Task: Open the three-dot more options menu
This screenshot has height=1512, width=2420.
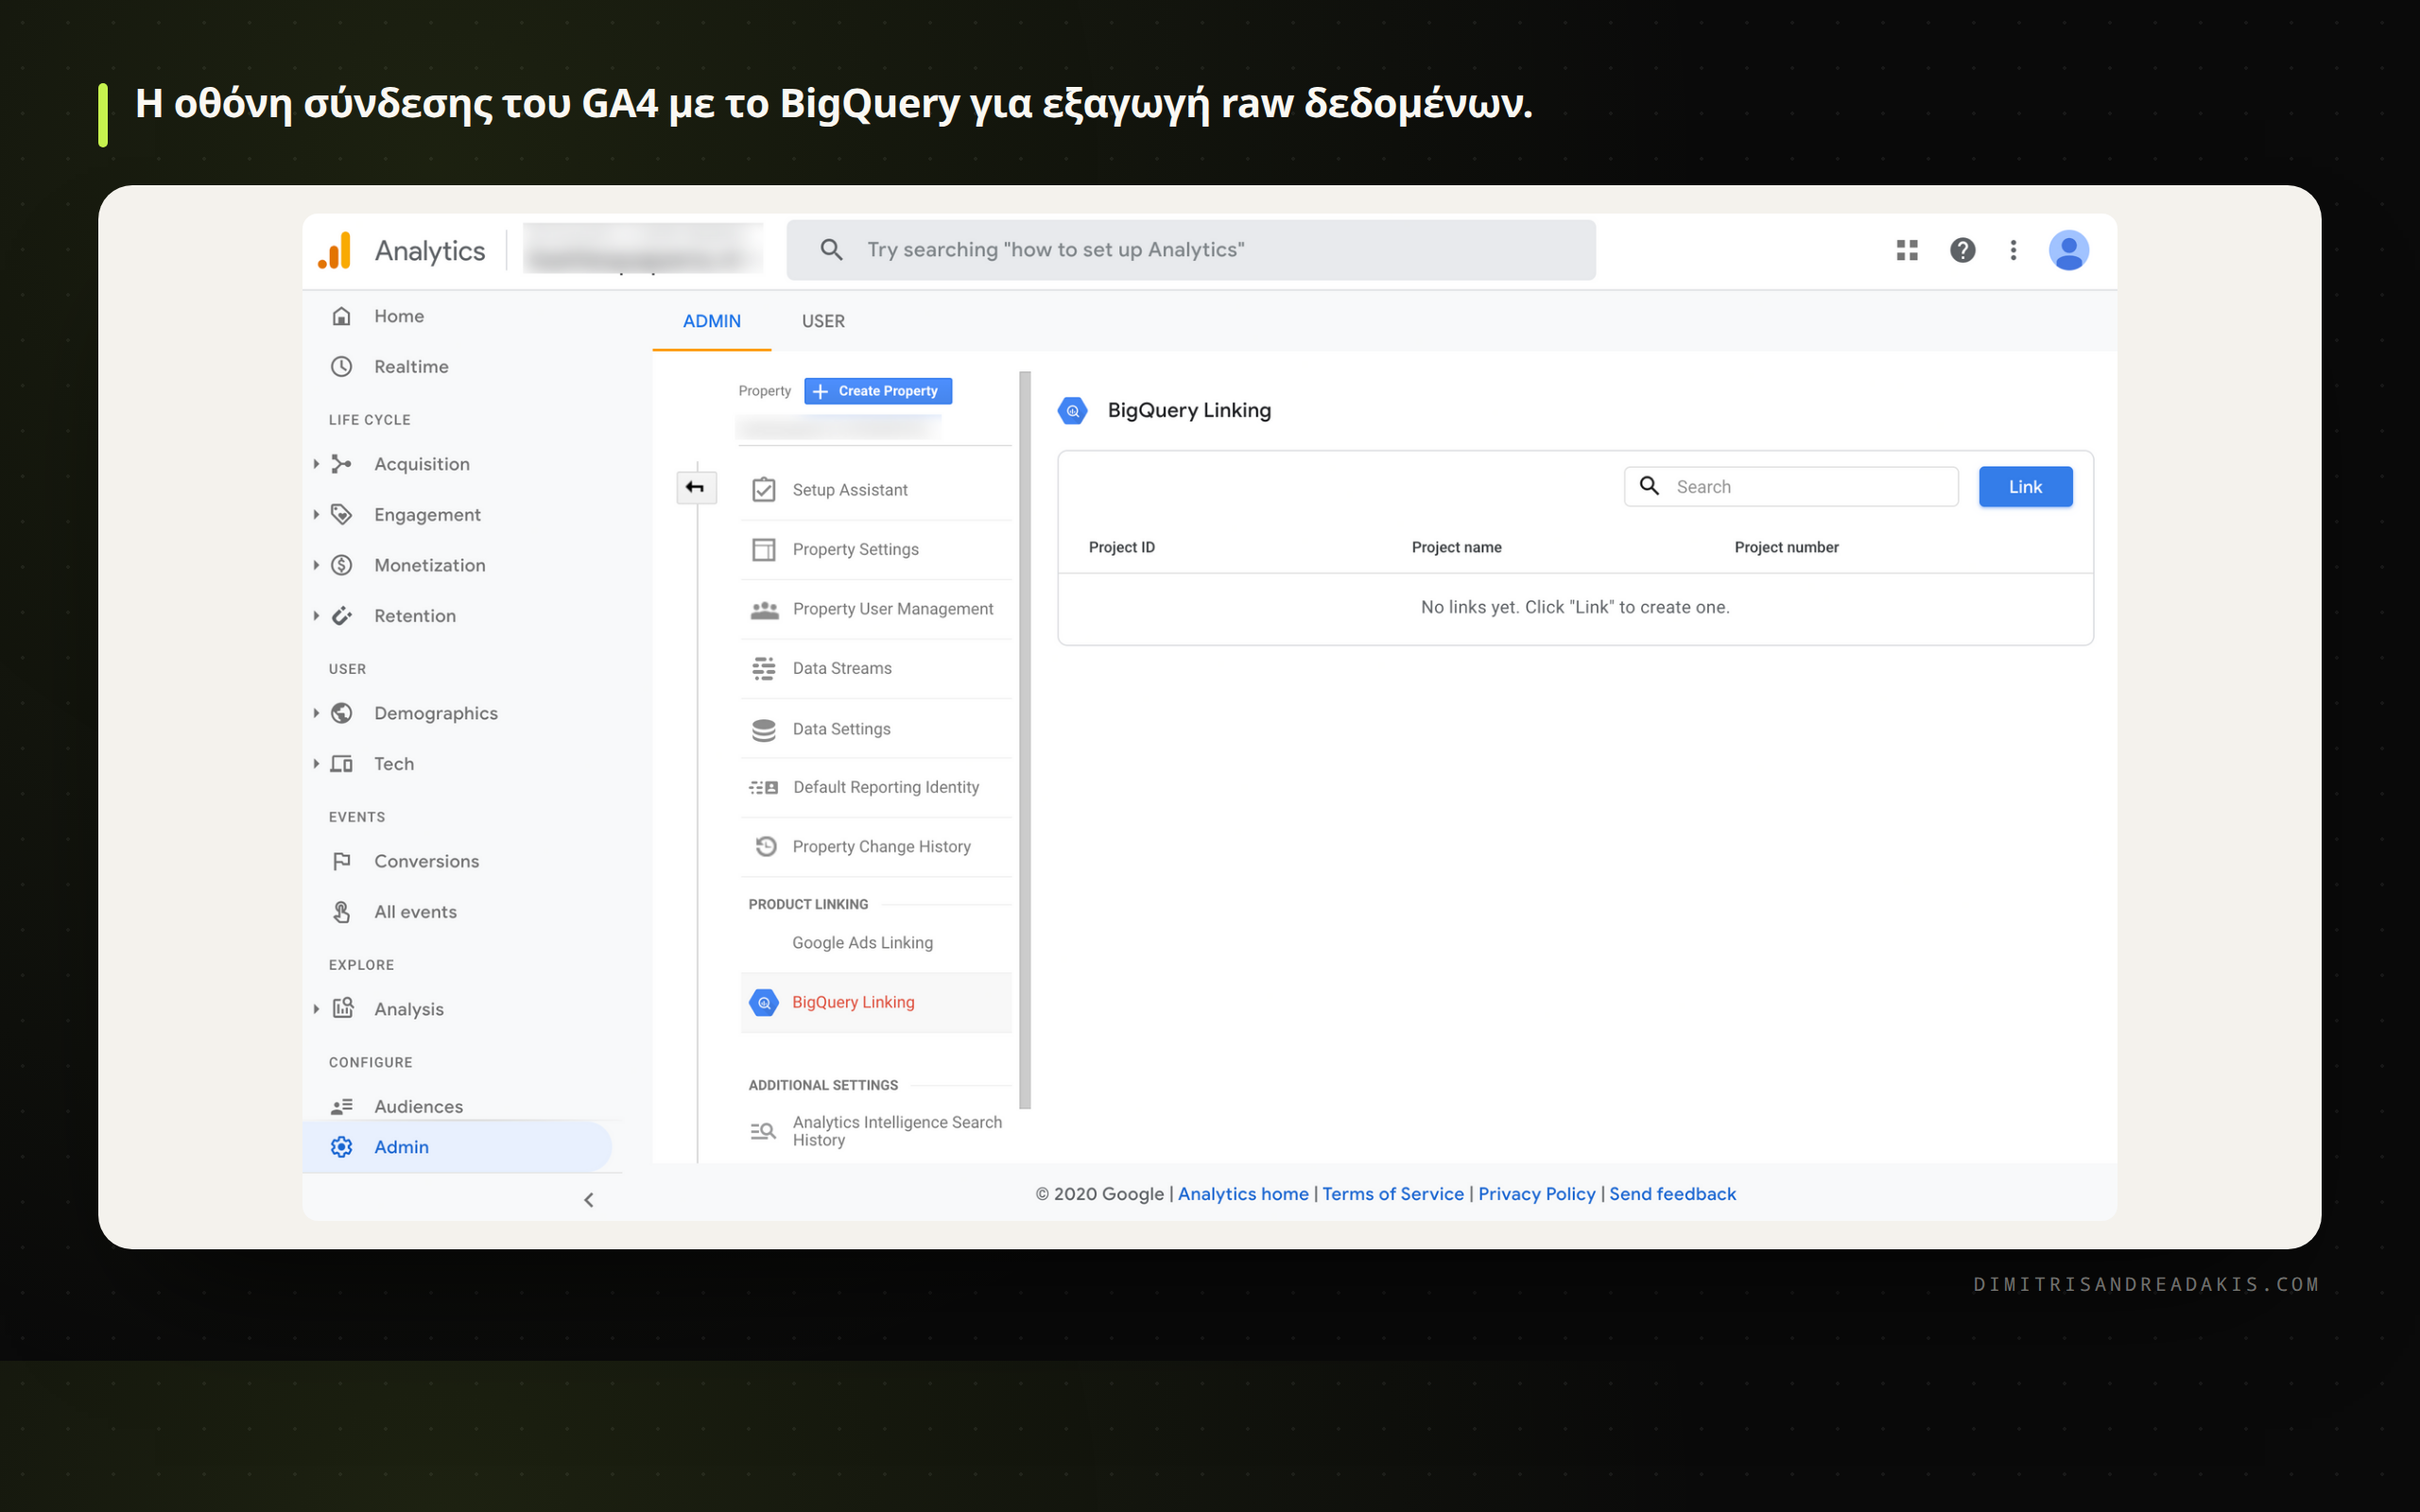Action: [x=2013, y=250]
